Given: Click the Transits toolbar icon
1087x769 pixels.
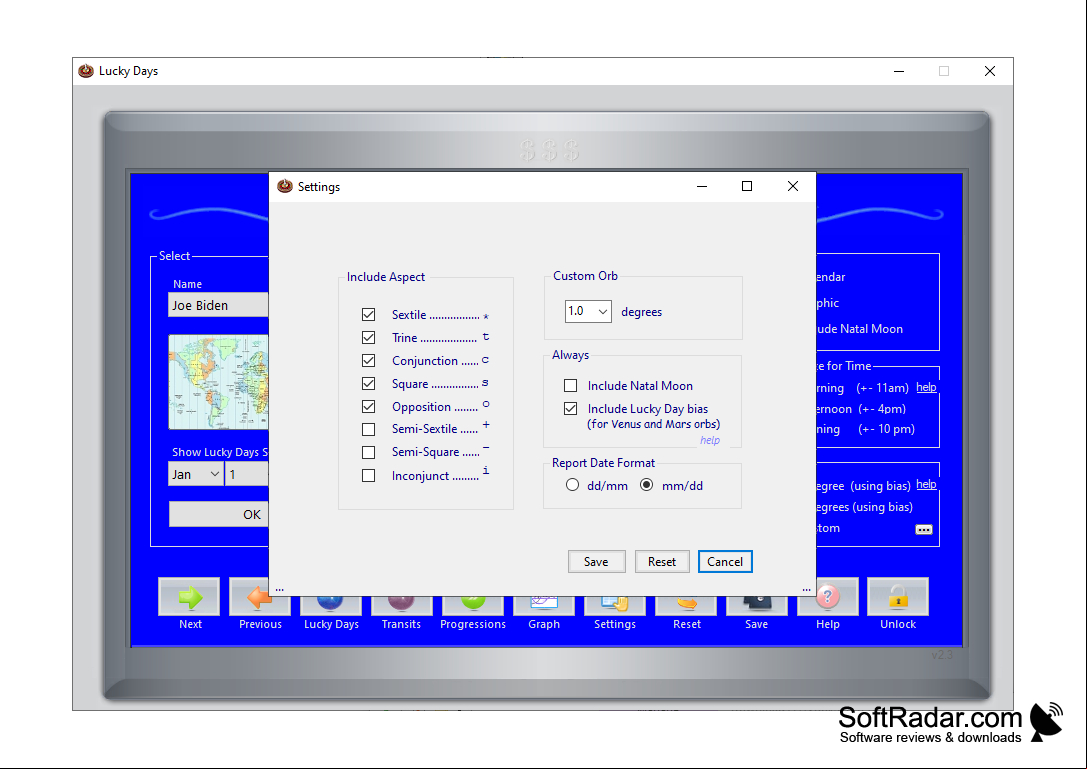Looking at the screenshot, I should pos(401,605).
